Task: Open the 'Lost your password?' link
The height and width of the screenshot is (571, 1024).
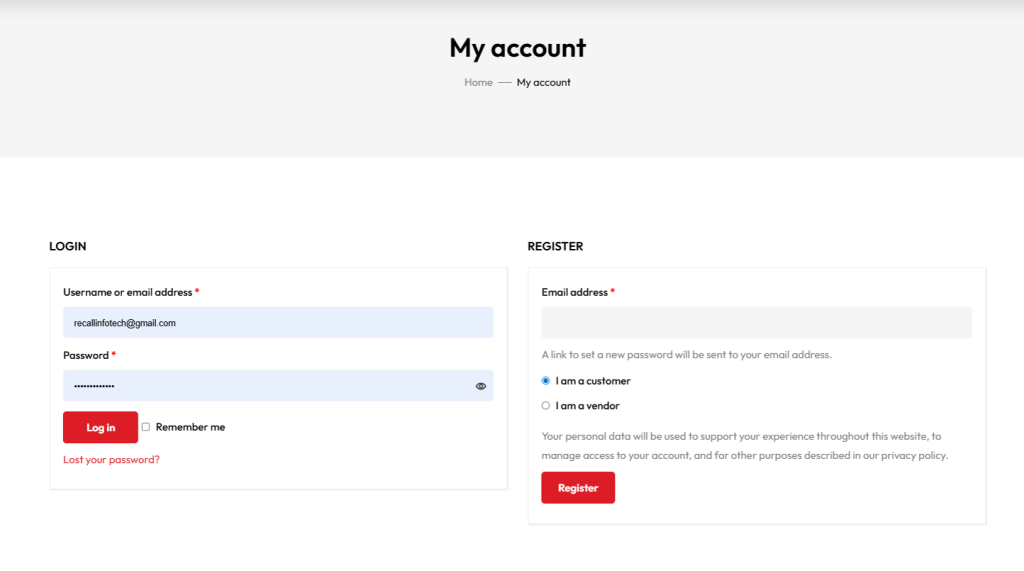Action: tap(111, 460)
